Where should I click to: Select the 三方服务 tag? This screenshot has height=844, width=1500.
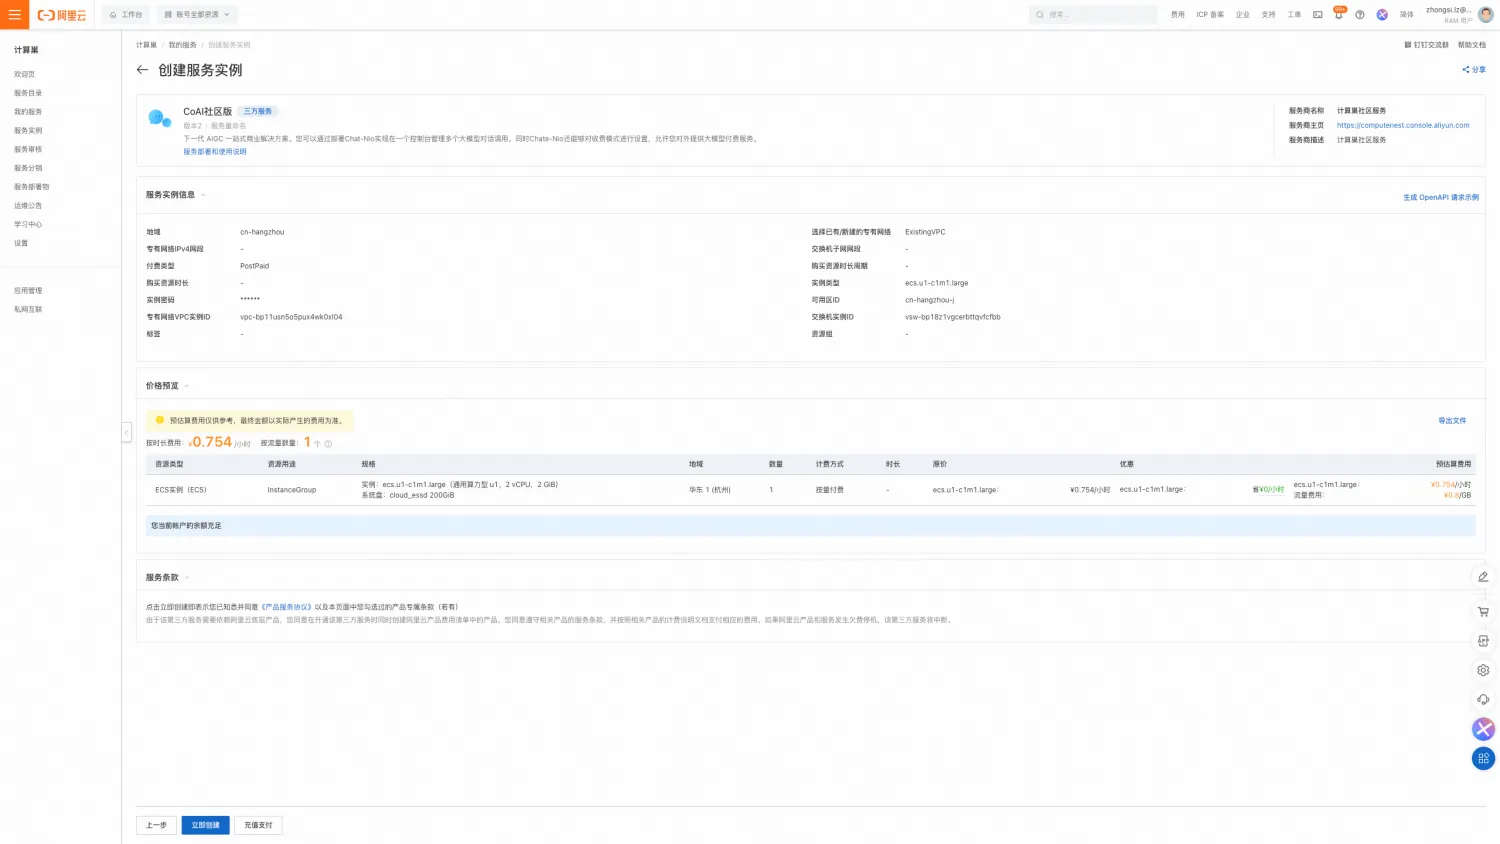pos(258,112)
